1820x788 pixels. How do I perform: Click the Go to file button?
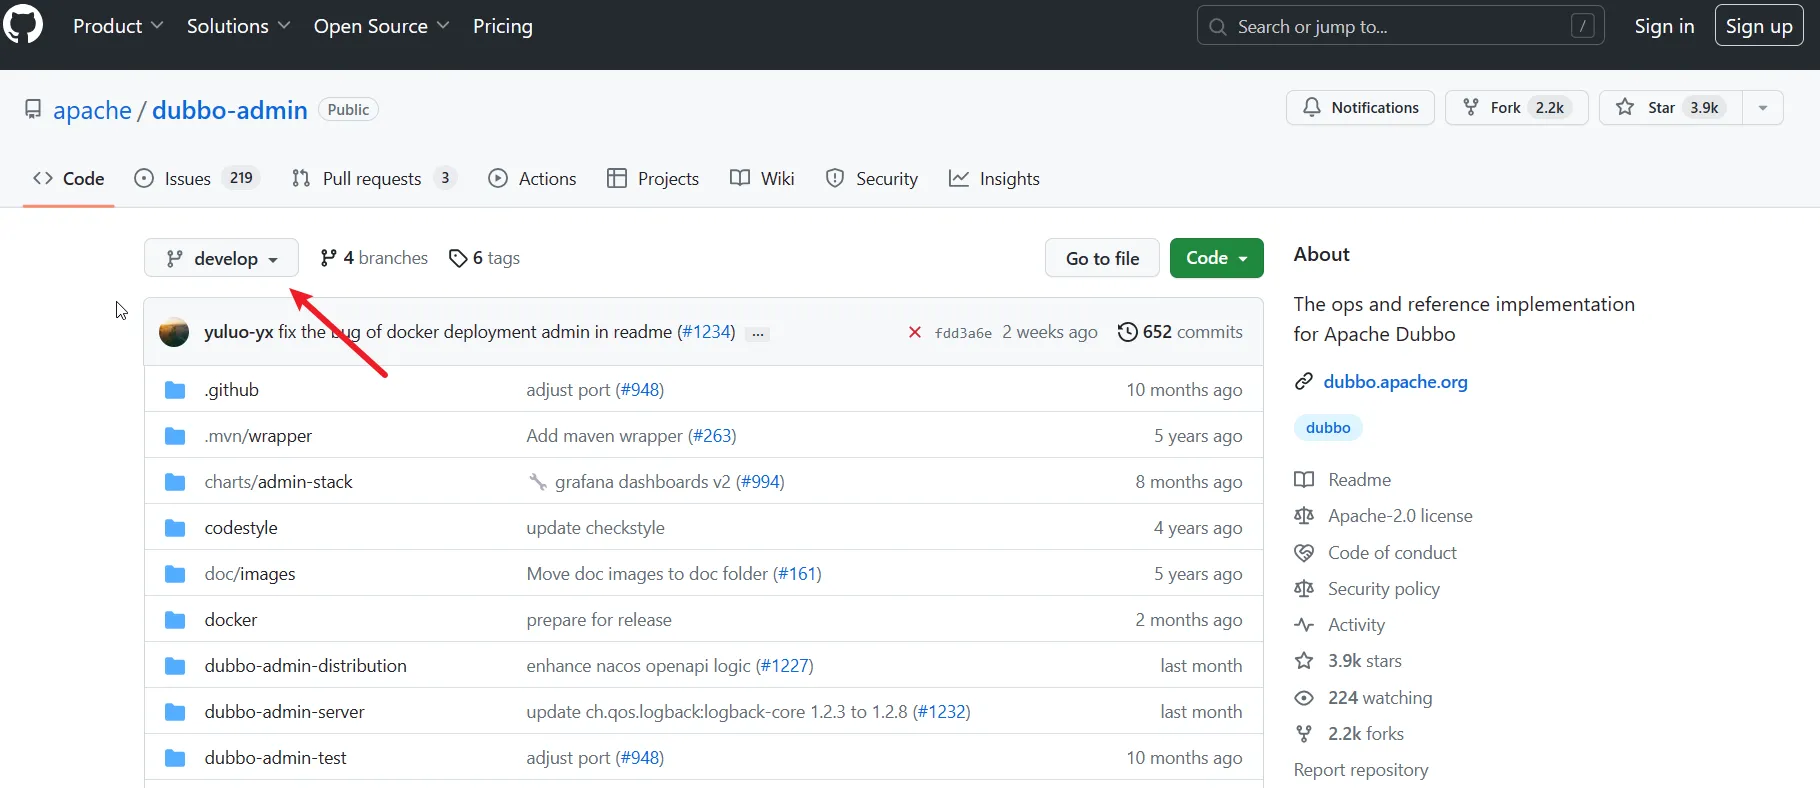point(1102,258)
